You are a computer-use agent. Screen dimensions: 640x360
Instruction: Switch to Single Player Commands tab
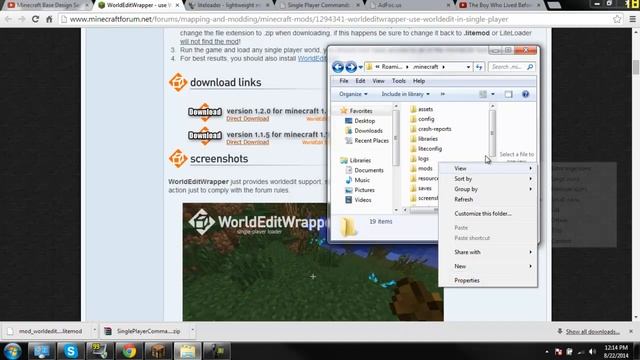coord(318,5)
